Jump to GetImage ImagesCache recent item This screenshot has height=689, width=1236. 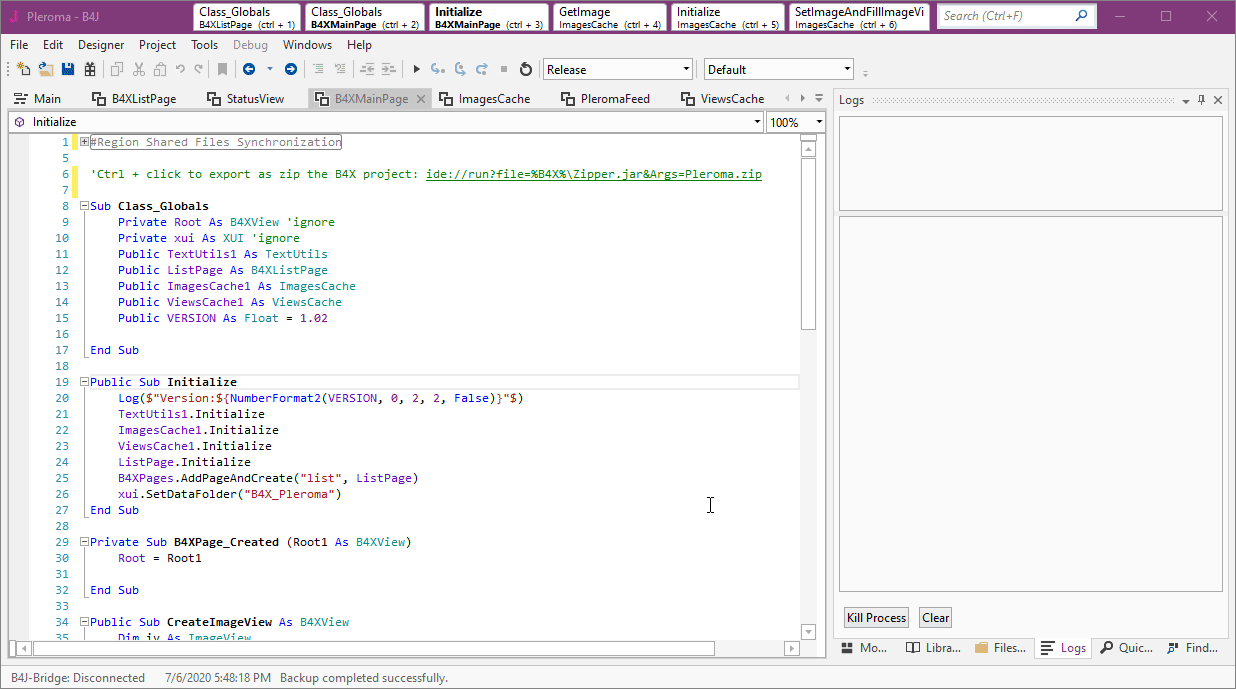click(x=610, y=17)
